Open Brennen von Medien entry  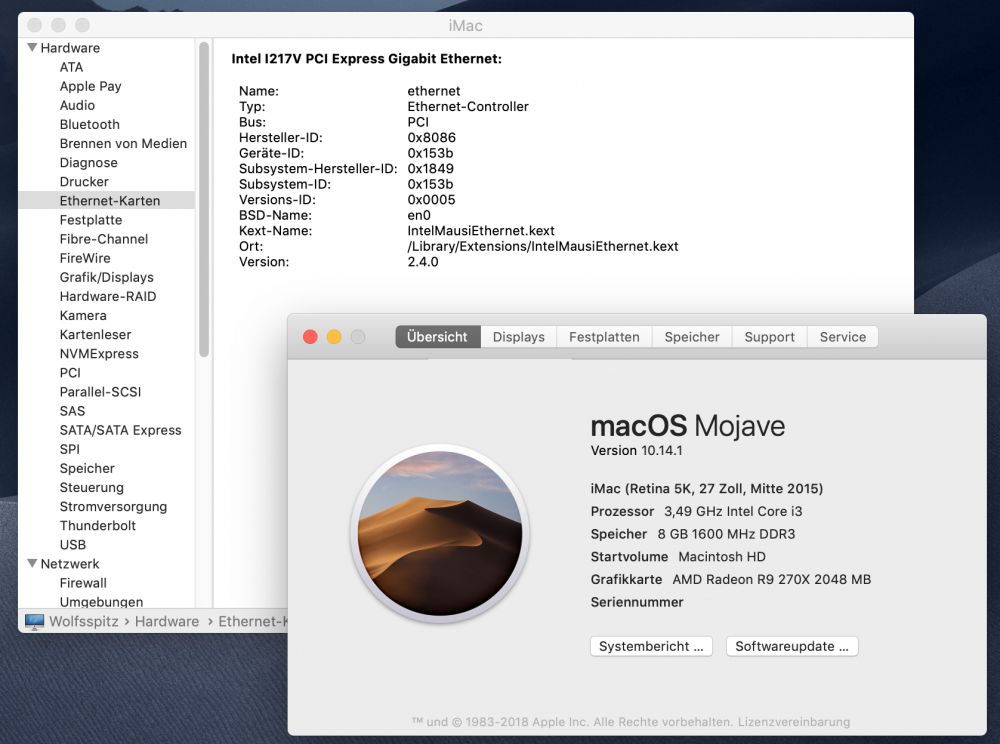(x=123, y=143)
